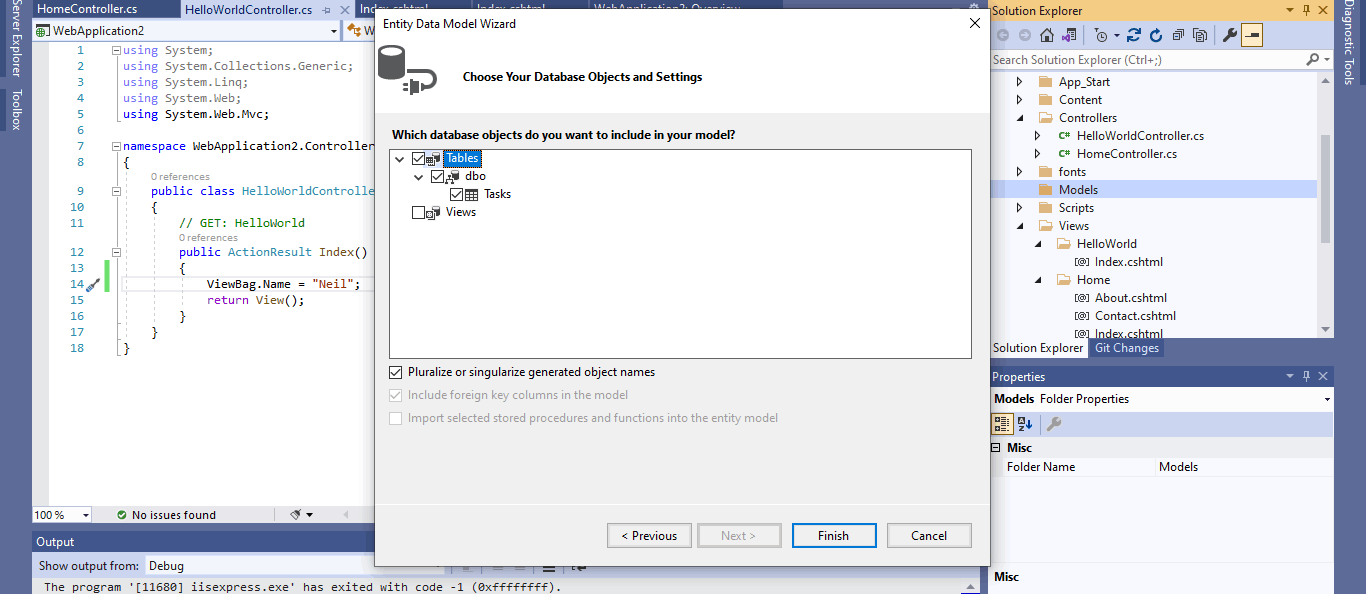Expand the fonts folder
This screenshot has height=594, width=1366.
coord(1020,172)
